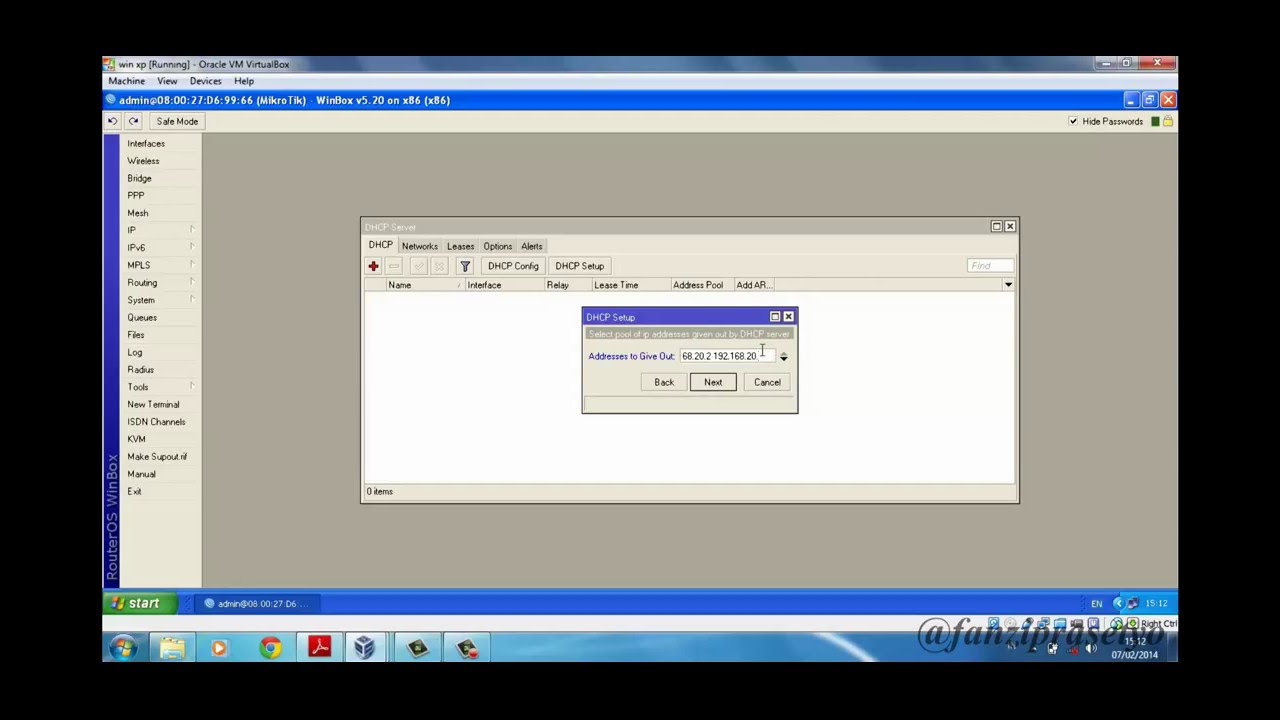Open Bridge in the WinBox menu
Screen dimensions: 1280x720
click(139, 178)
